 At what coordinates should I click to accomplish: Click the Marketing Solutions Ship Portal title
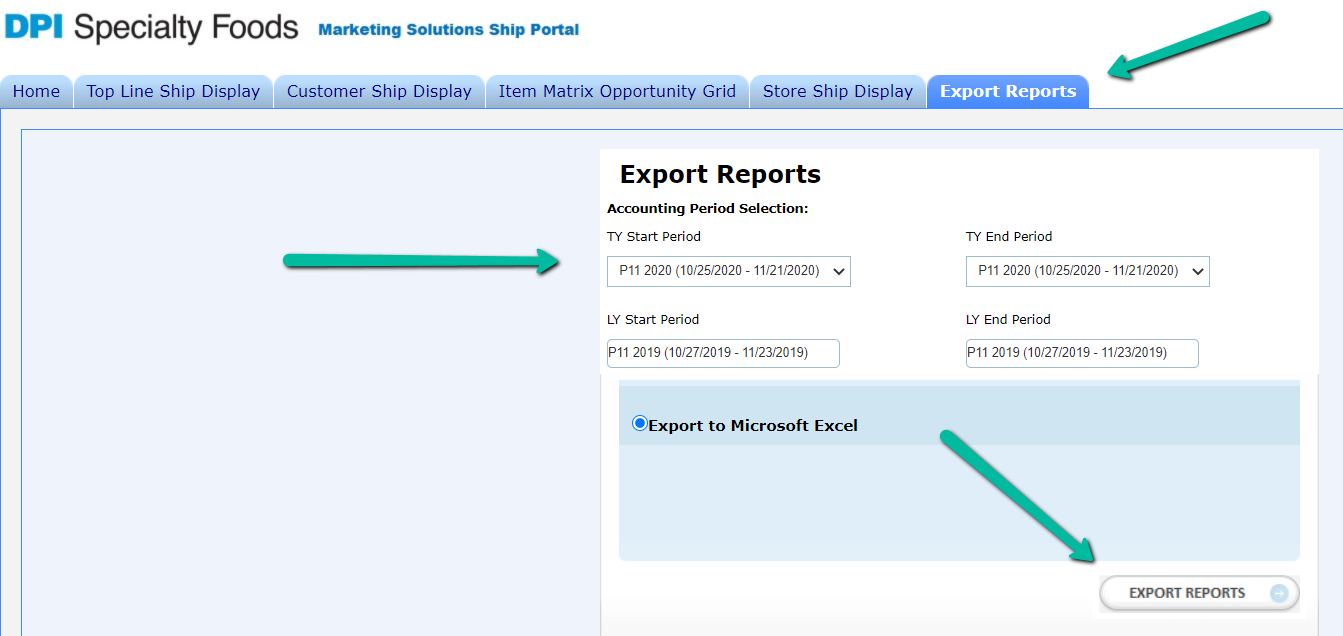448,30
